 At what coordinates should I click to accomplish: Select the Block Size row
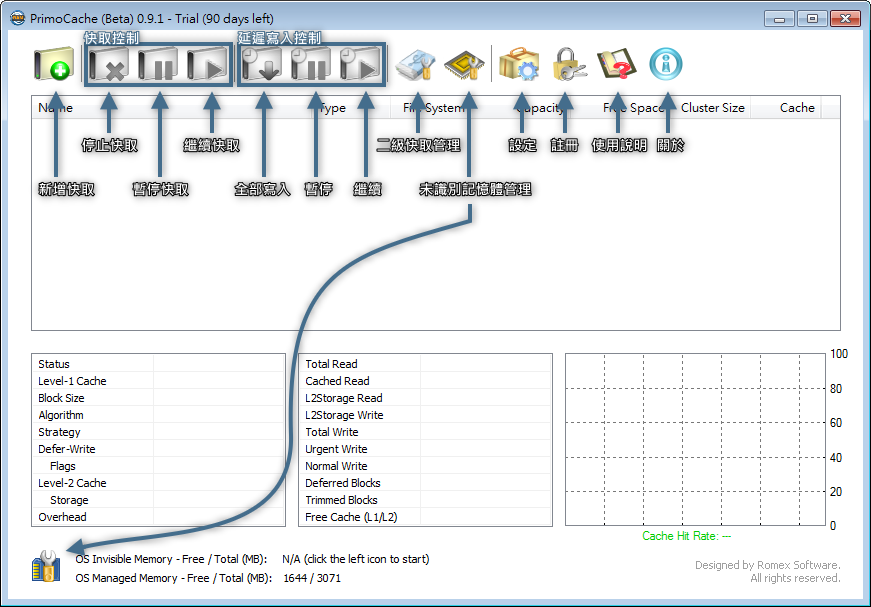[x=158, y=398]
